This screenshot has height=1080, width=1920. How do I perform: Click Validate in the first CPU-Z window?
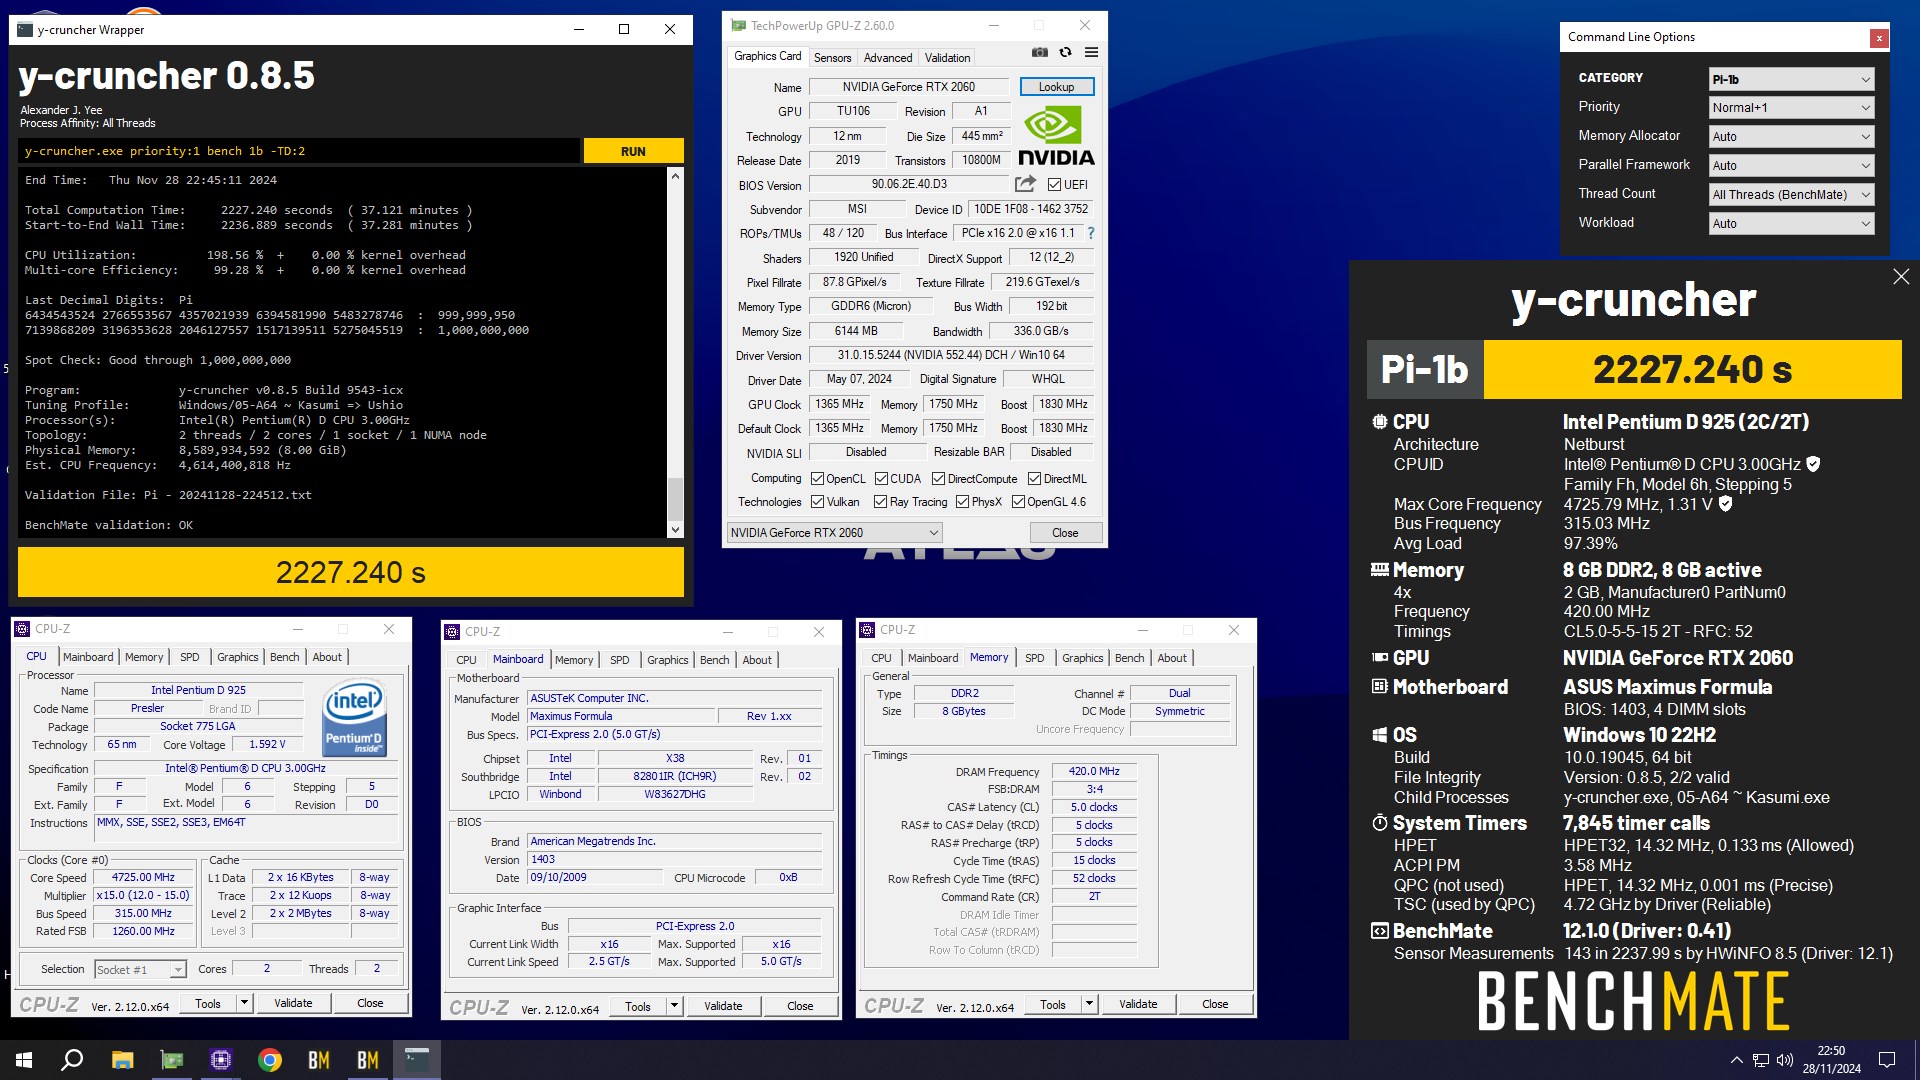click(x=293, y=1003)
